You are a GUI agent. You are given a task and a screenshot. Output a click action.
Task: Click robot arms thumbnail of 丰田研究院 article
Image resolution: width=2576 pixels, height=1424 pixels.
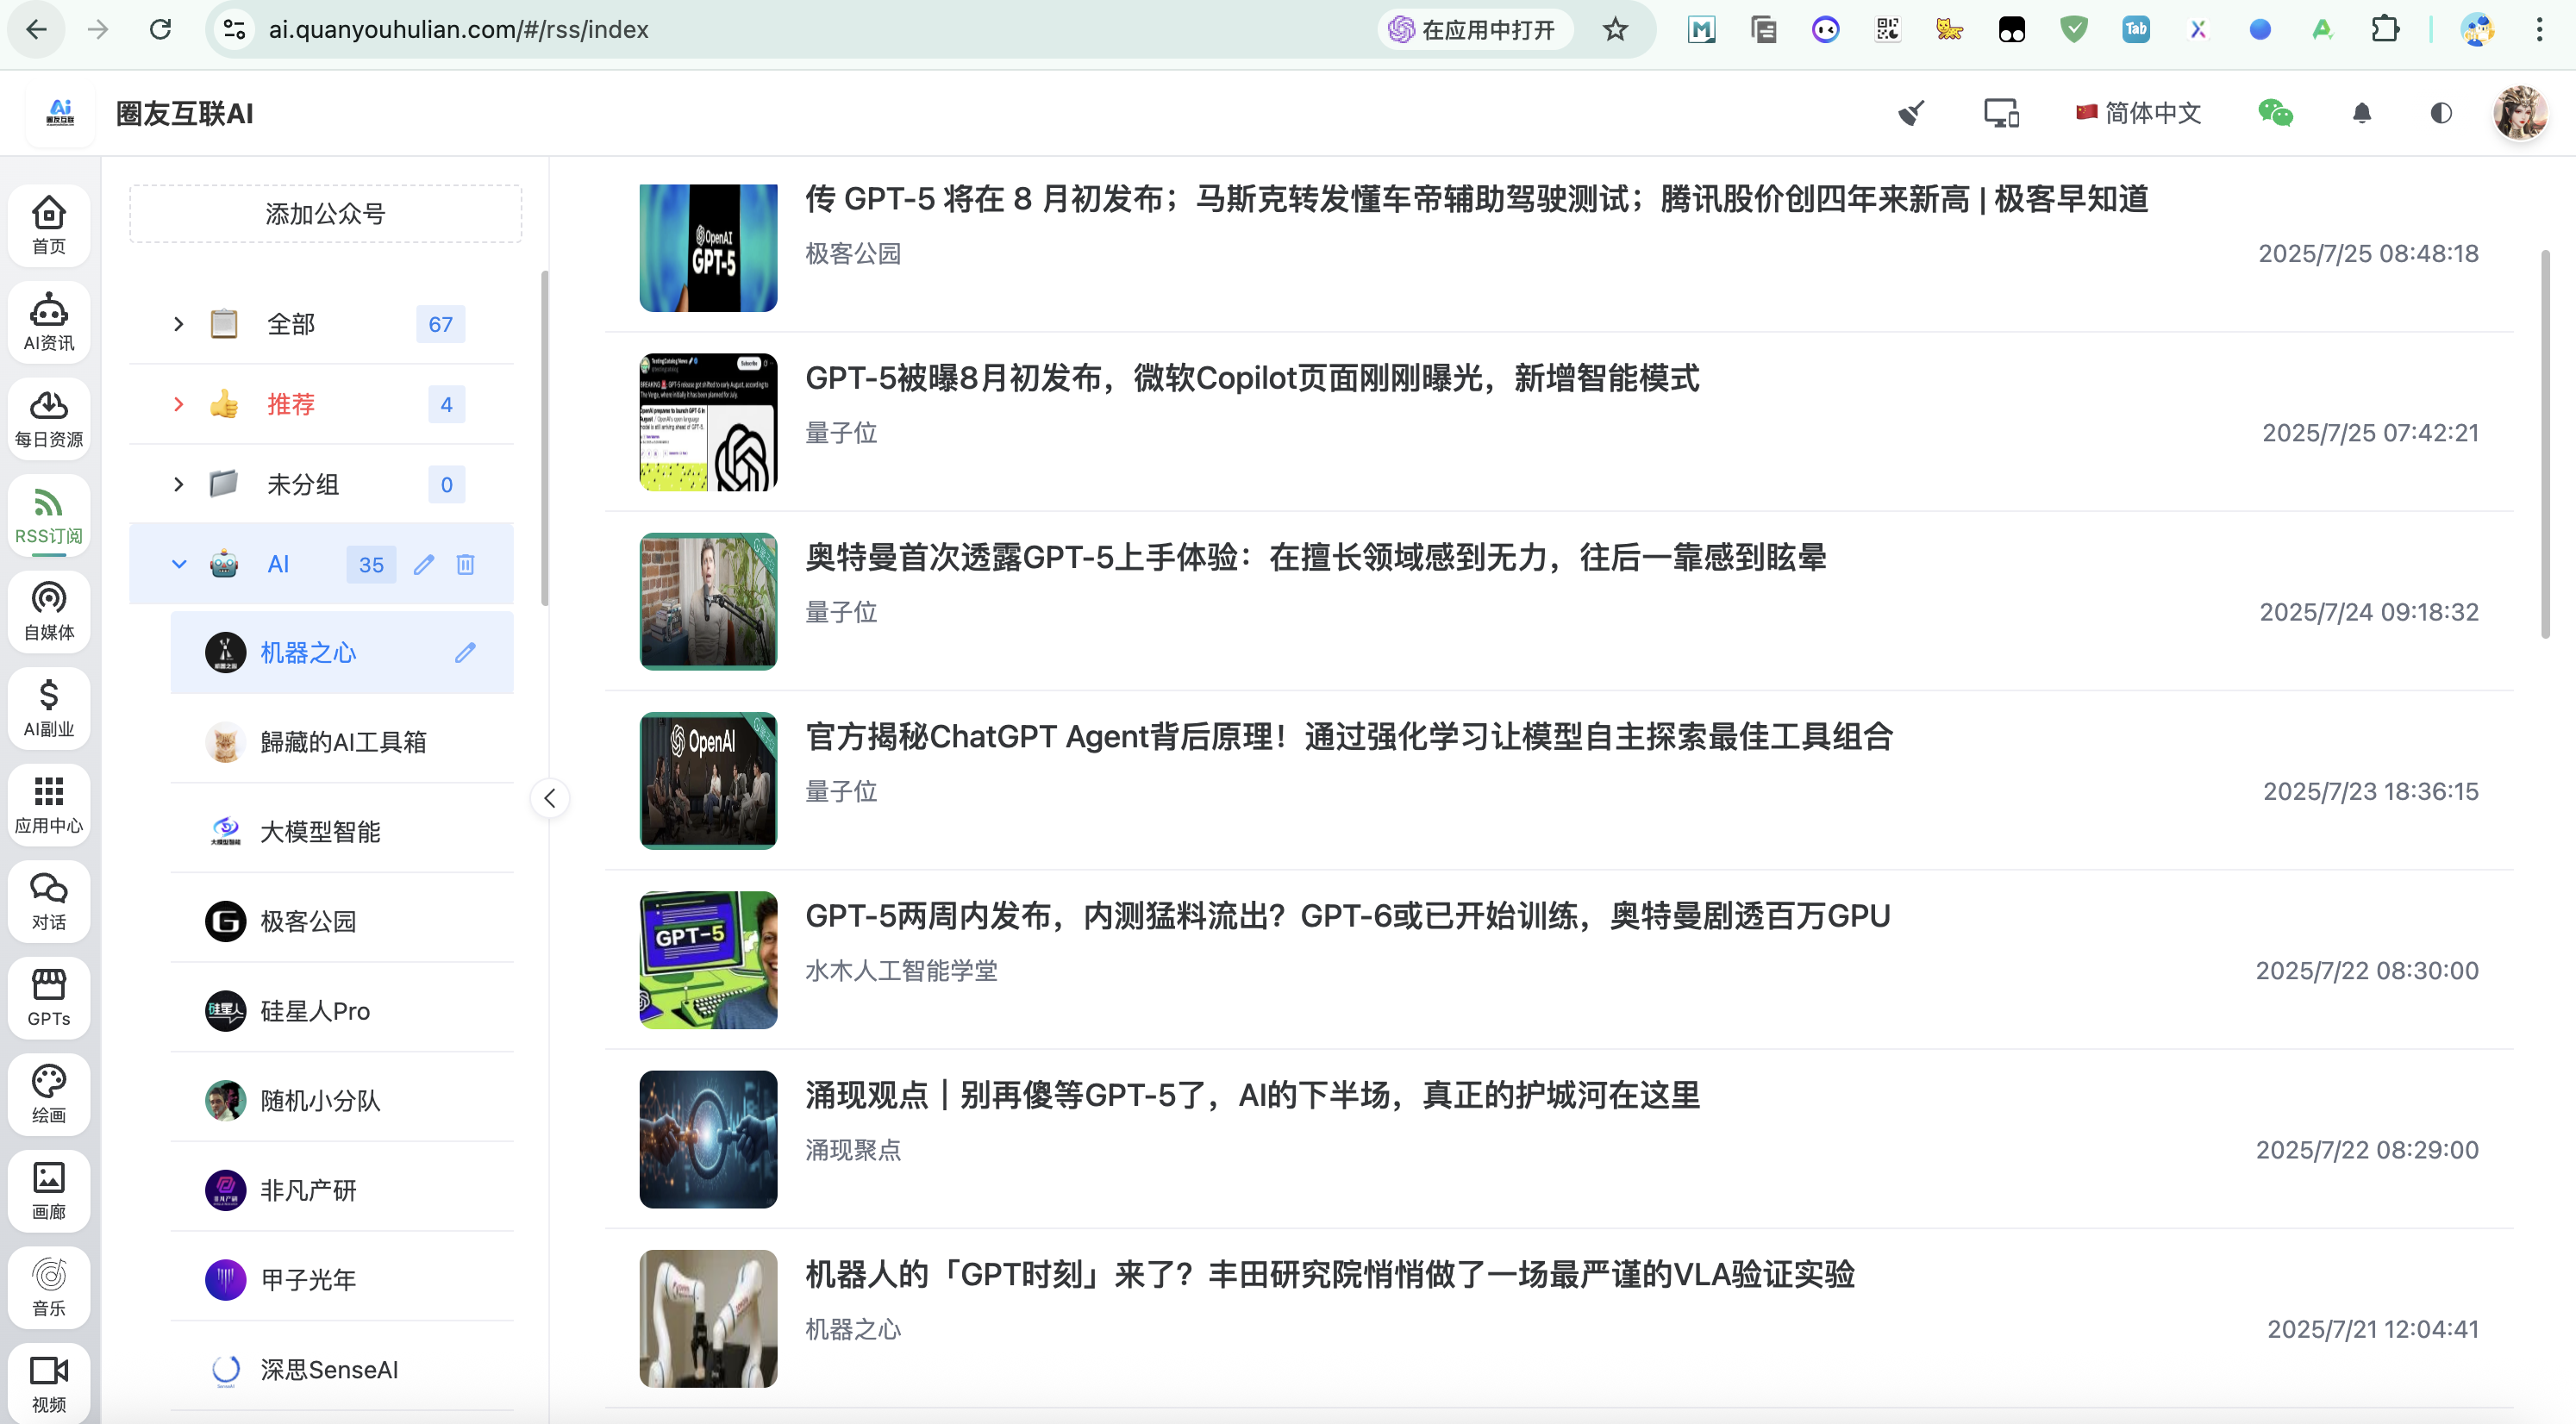708,1318
